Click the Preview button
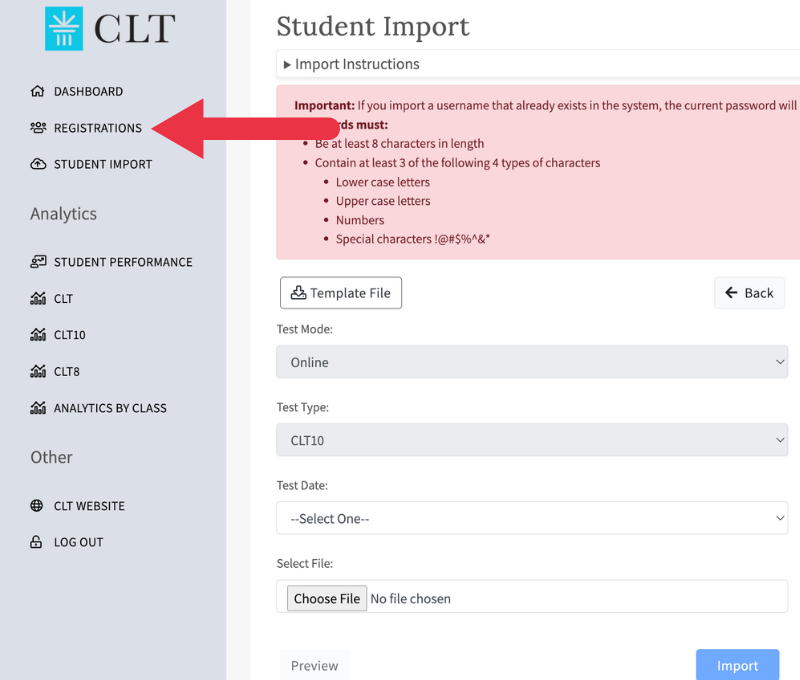Viewport: 800px width, 680px height. [314, 665]
